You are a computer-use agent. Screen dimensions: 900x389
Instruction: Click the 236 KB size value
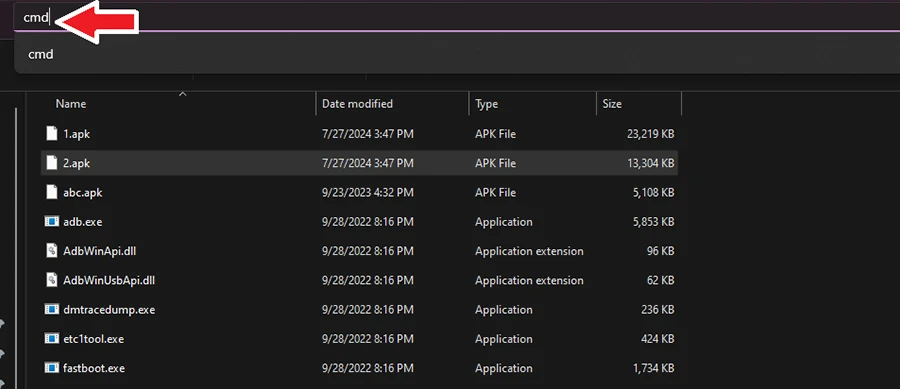(x=658, y=310)
